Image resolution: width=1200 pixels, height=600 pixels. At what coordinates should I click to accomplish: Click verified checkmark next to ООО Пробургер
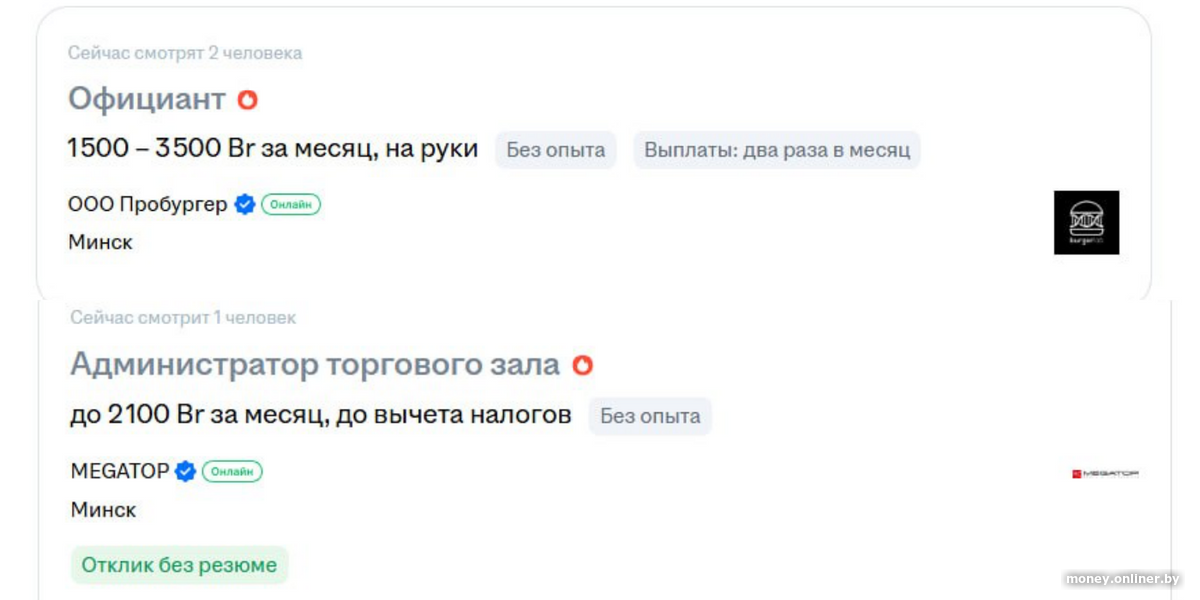point(245,205)
